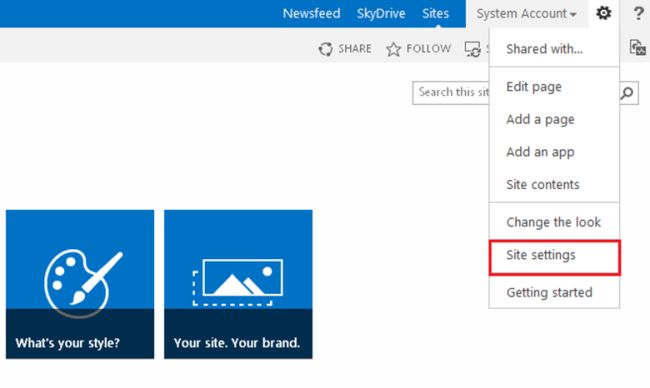Open the Your site. Your brand. tile
650x388 pixels.
coord(238,284)
